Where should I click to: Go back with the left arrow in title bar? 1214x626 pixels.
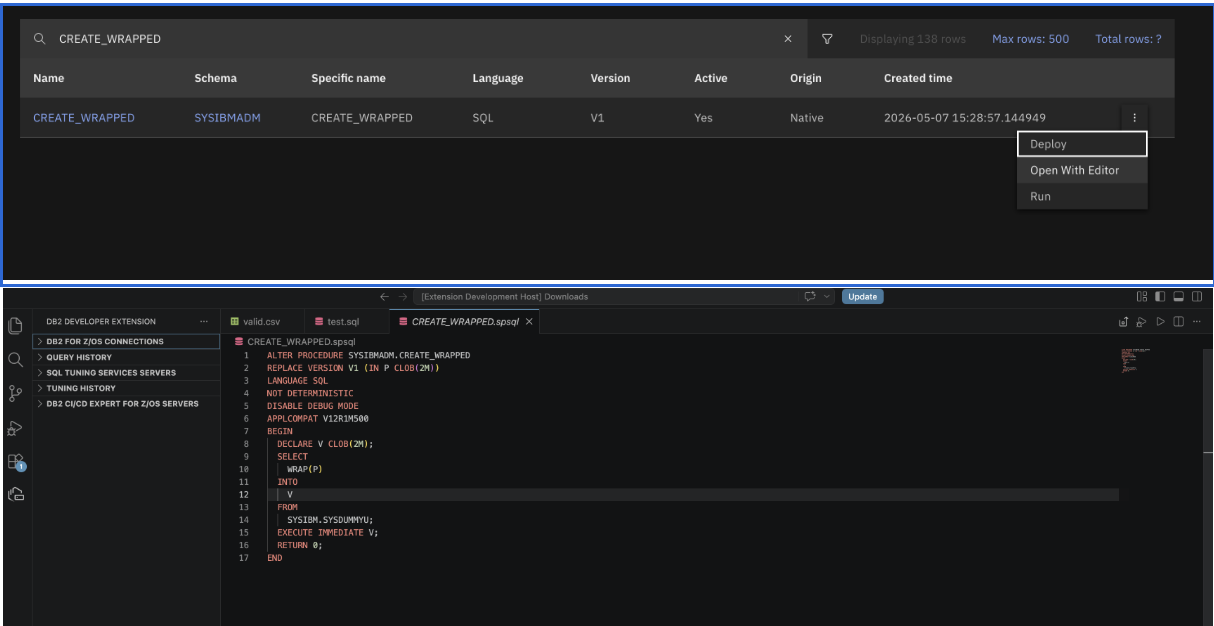[384, 297]
